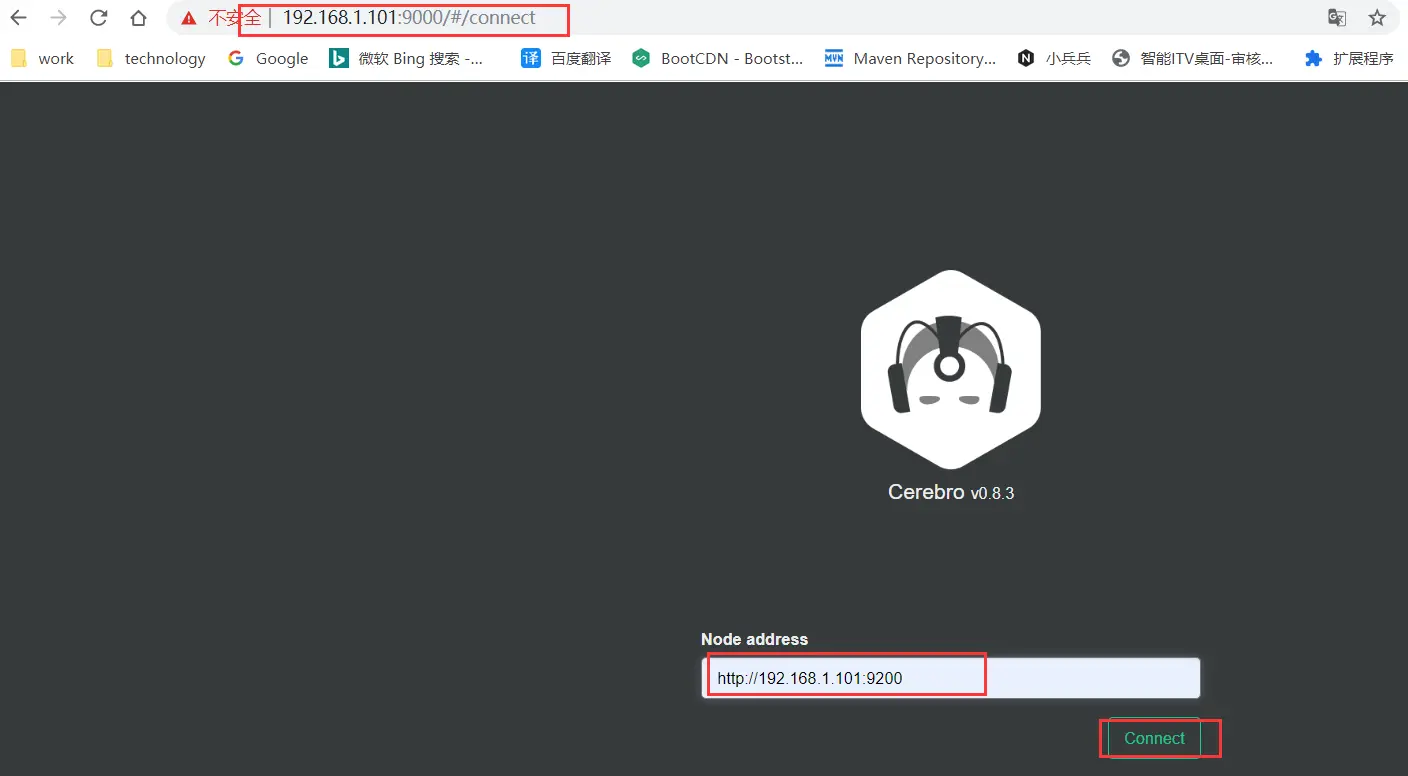
Task: Open the 扩展程序 extensions bookmark
Action: click(1349, 58)
